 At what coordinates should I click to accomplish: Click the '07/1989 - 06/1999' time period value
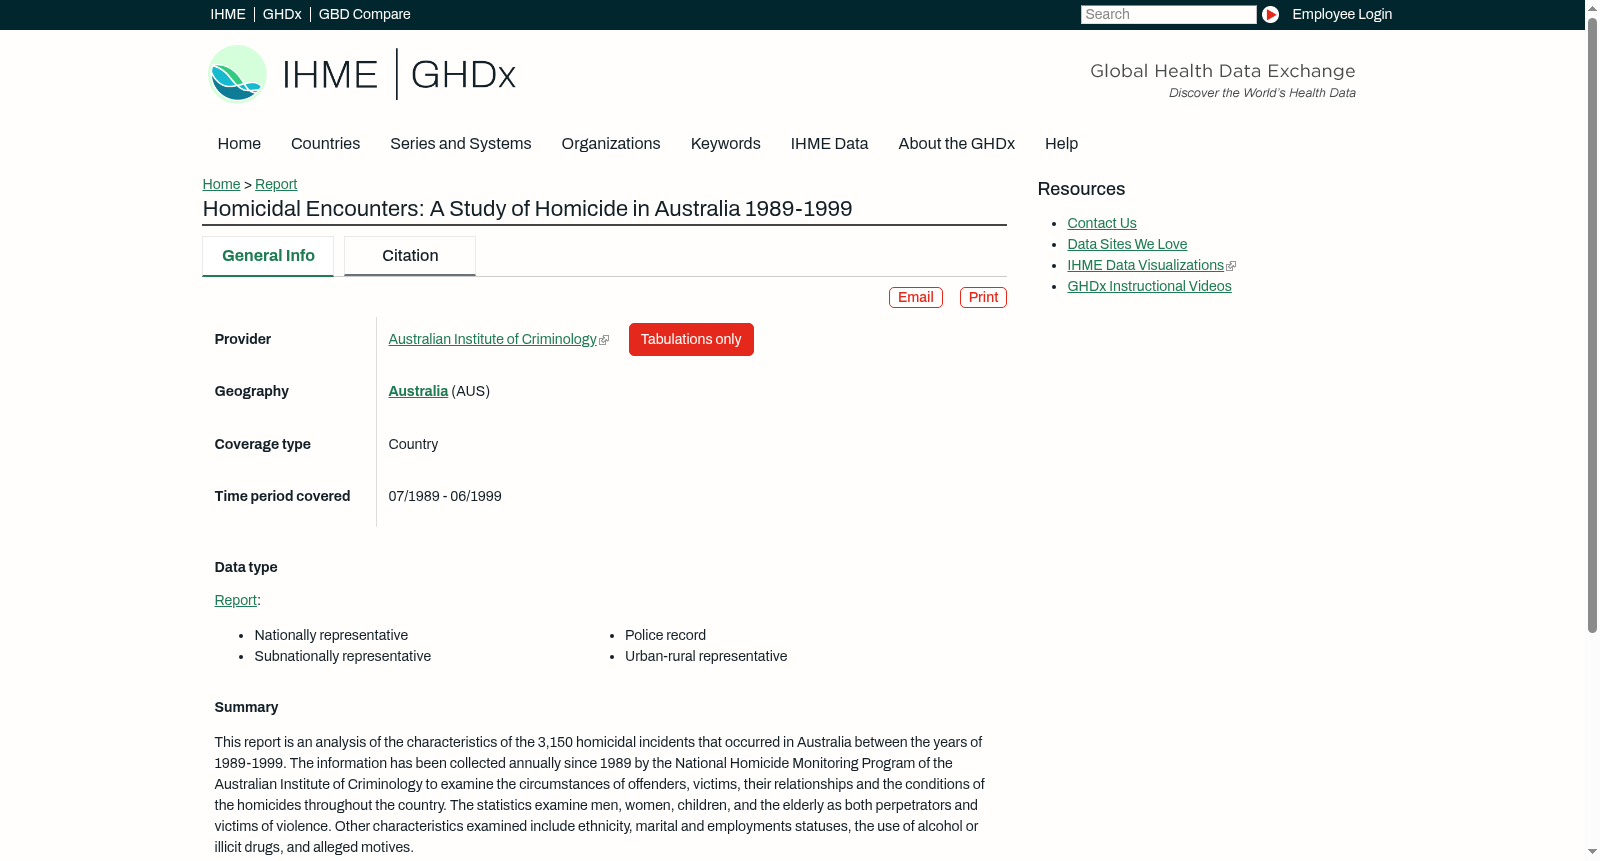445,497
